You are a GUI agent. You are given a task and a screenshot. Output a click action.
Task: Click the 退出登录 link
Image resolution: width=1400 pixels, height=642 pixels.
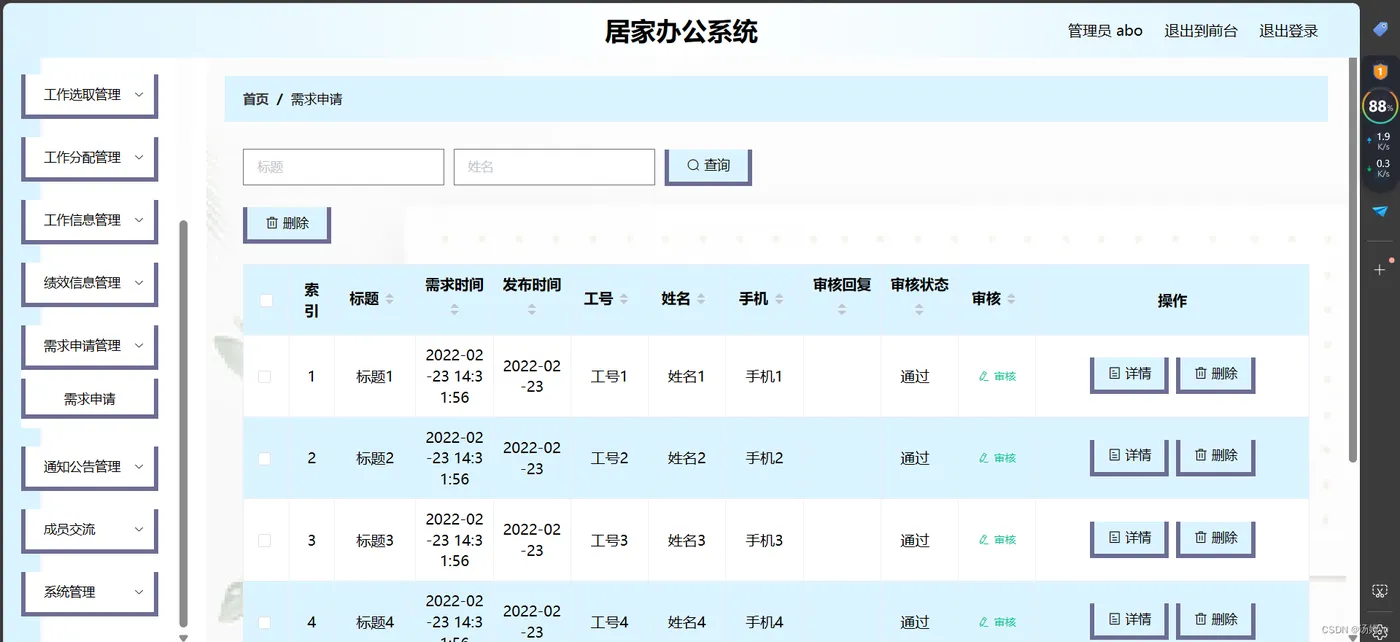1288,31
